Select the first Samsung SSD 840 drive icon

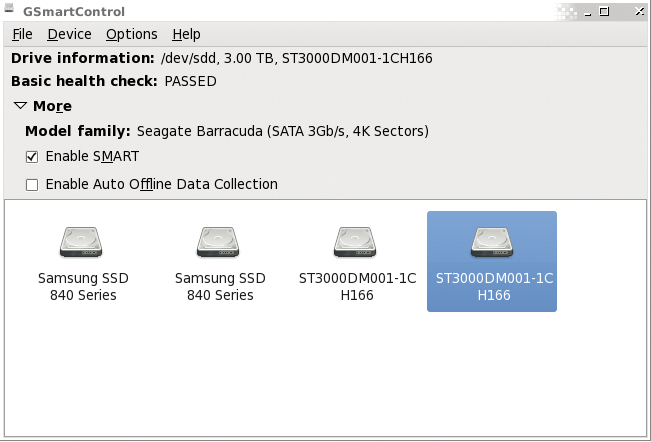tap(83, 241)
